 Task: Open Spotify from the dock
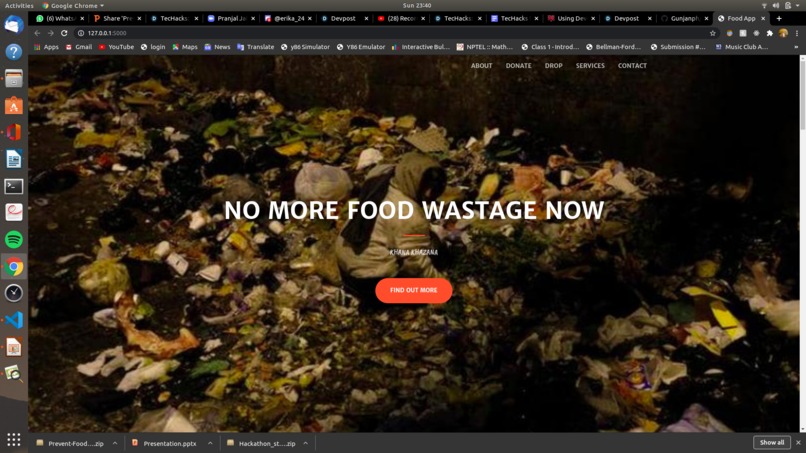point(13,240)
